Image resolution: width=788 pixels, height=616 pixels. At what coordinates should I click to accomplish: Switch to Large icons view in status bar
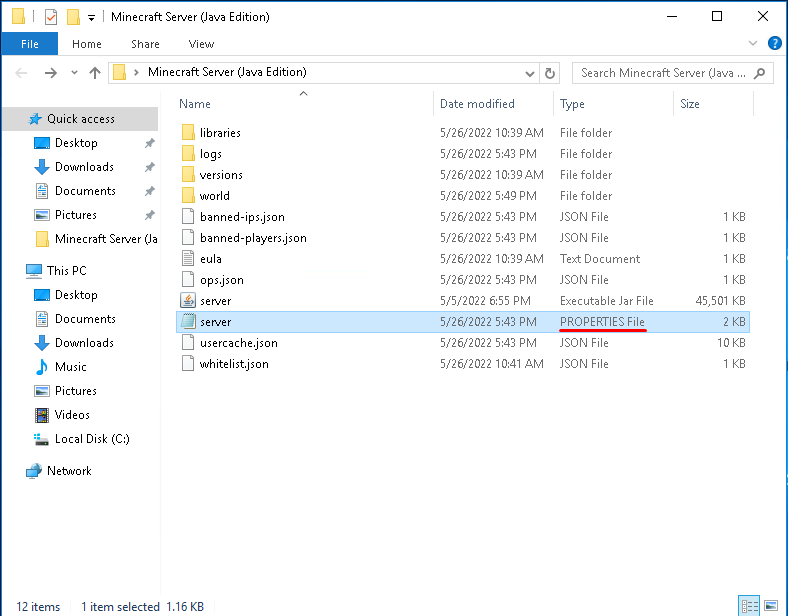coord(771,606)
